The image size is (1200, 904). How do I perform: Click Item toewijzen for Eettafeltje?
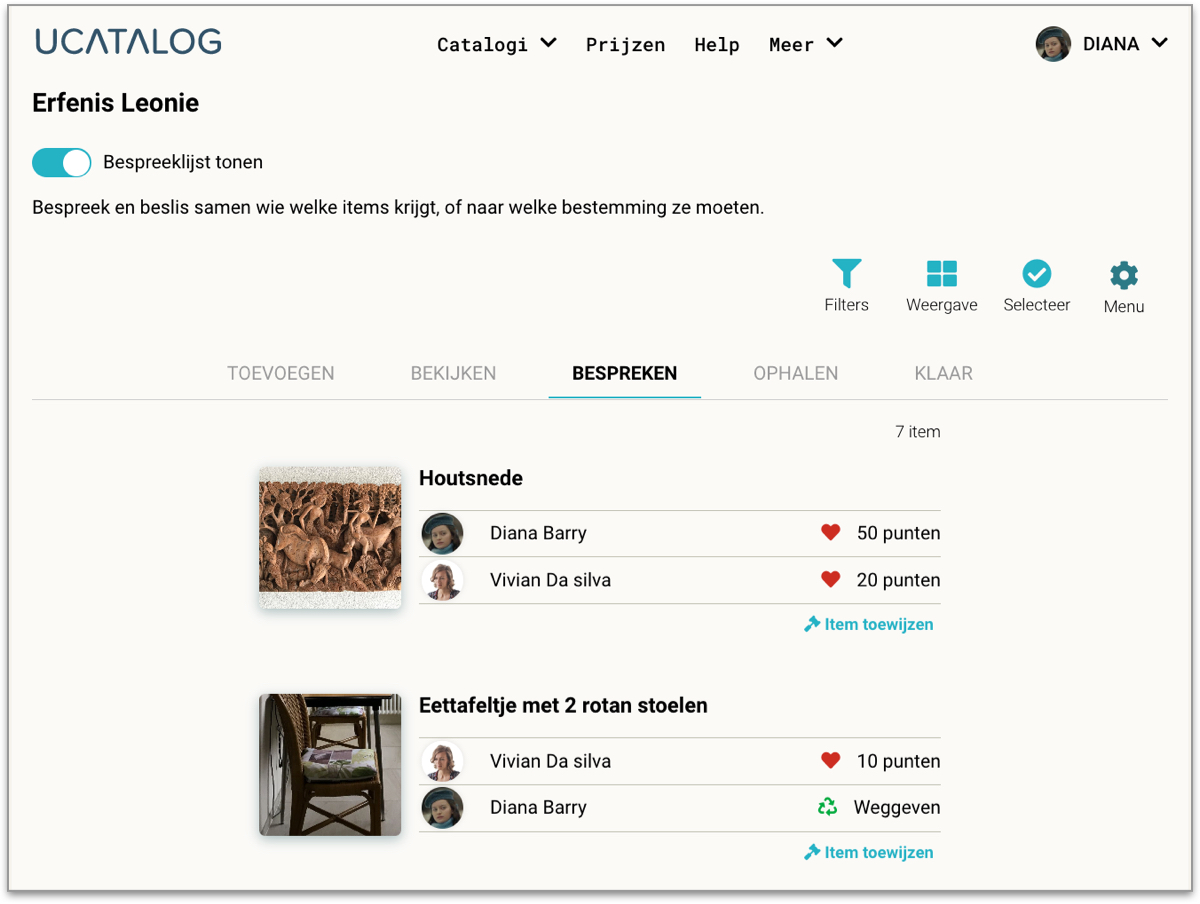tap(869, 852)
